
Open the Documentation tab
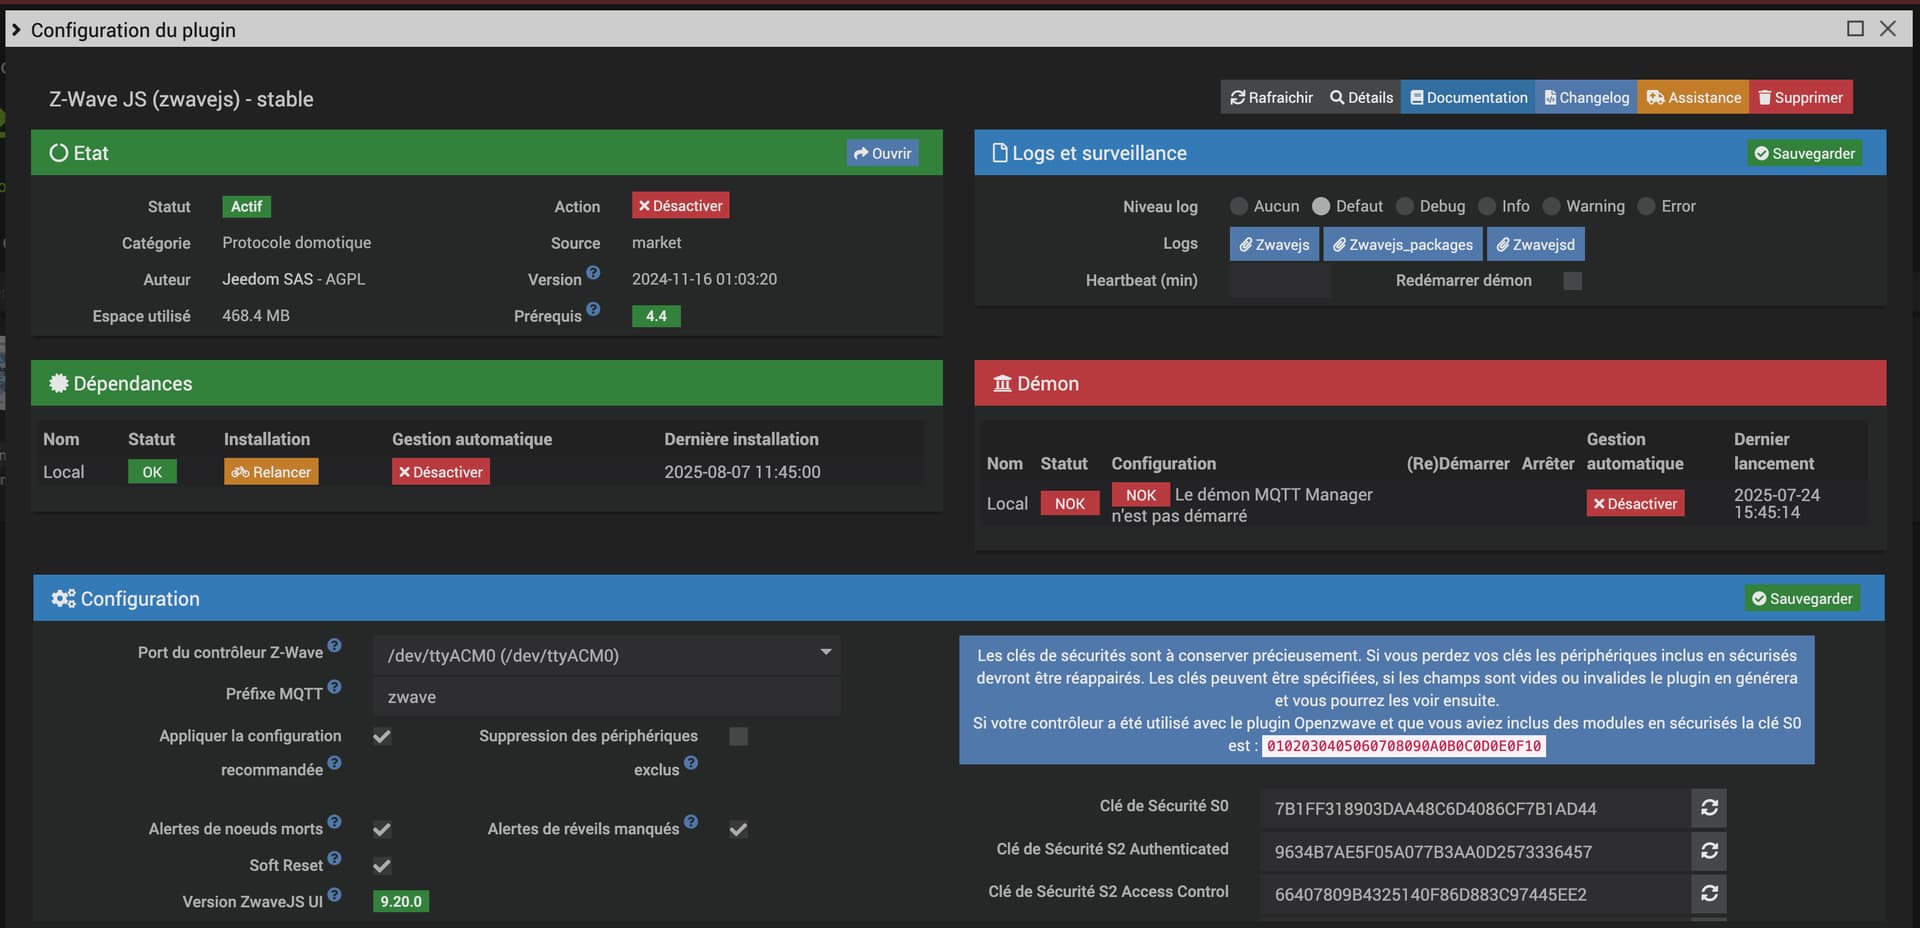[1468, 98]
